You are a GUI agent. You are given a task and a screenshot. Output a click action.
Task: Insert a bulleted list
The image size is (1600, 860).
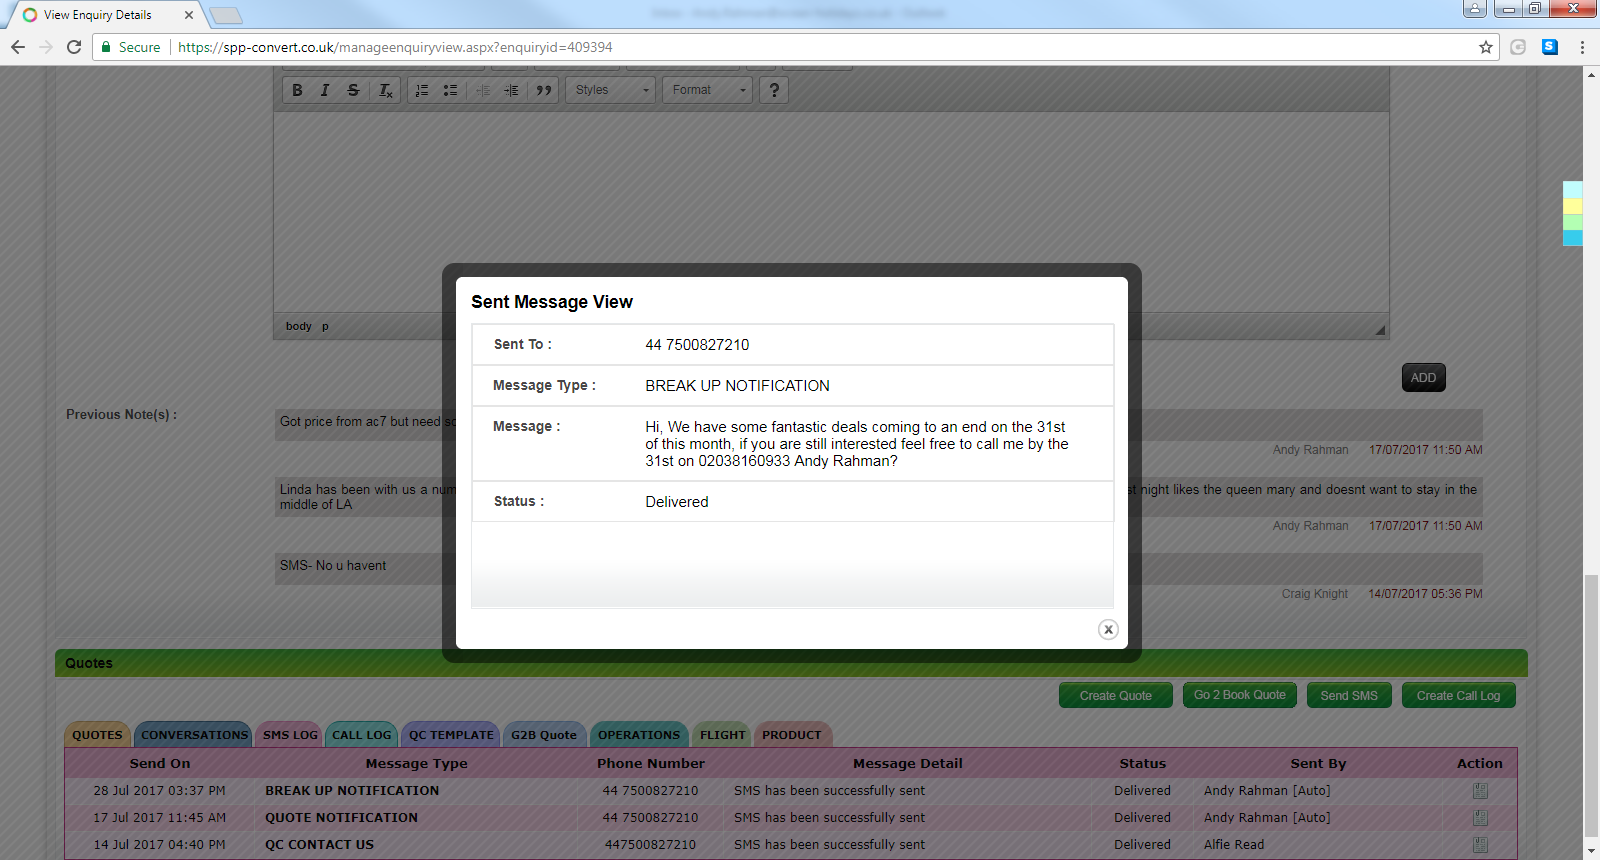point(450,90)
